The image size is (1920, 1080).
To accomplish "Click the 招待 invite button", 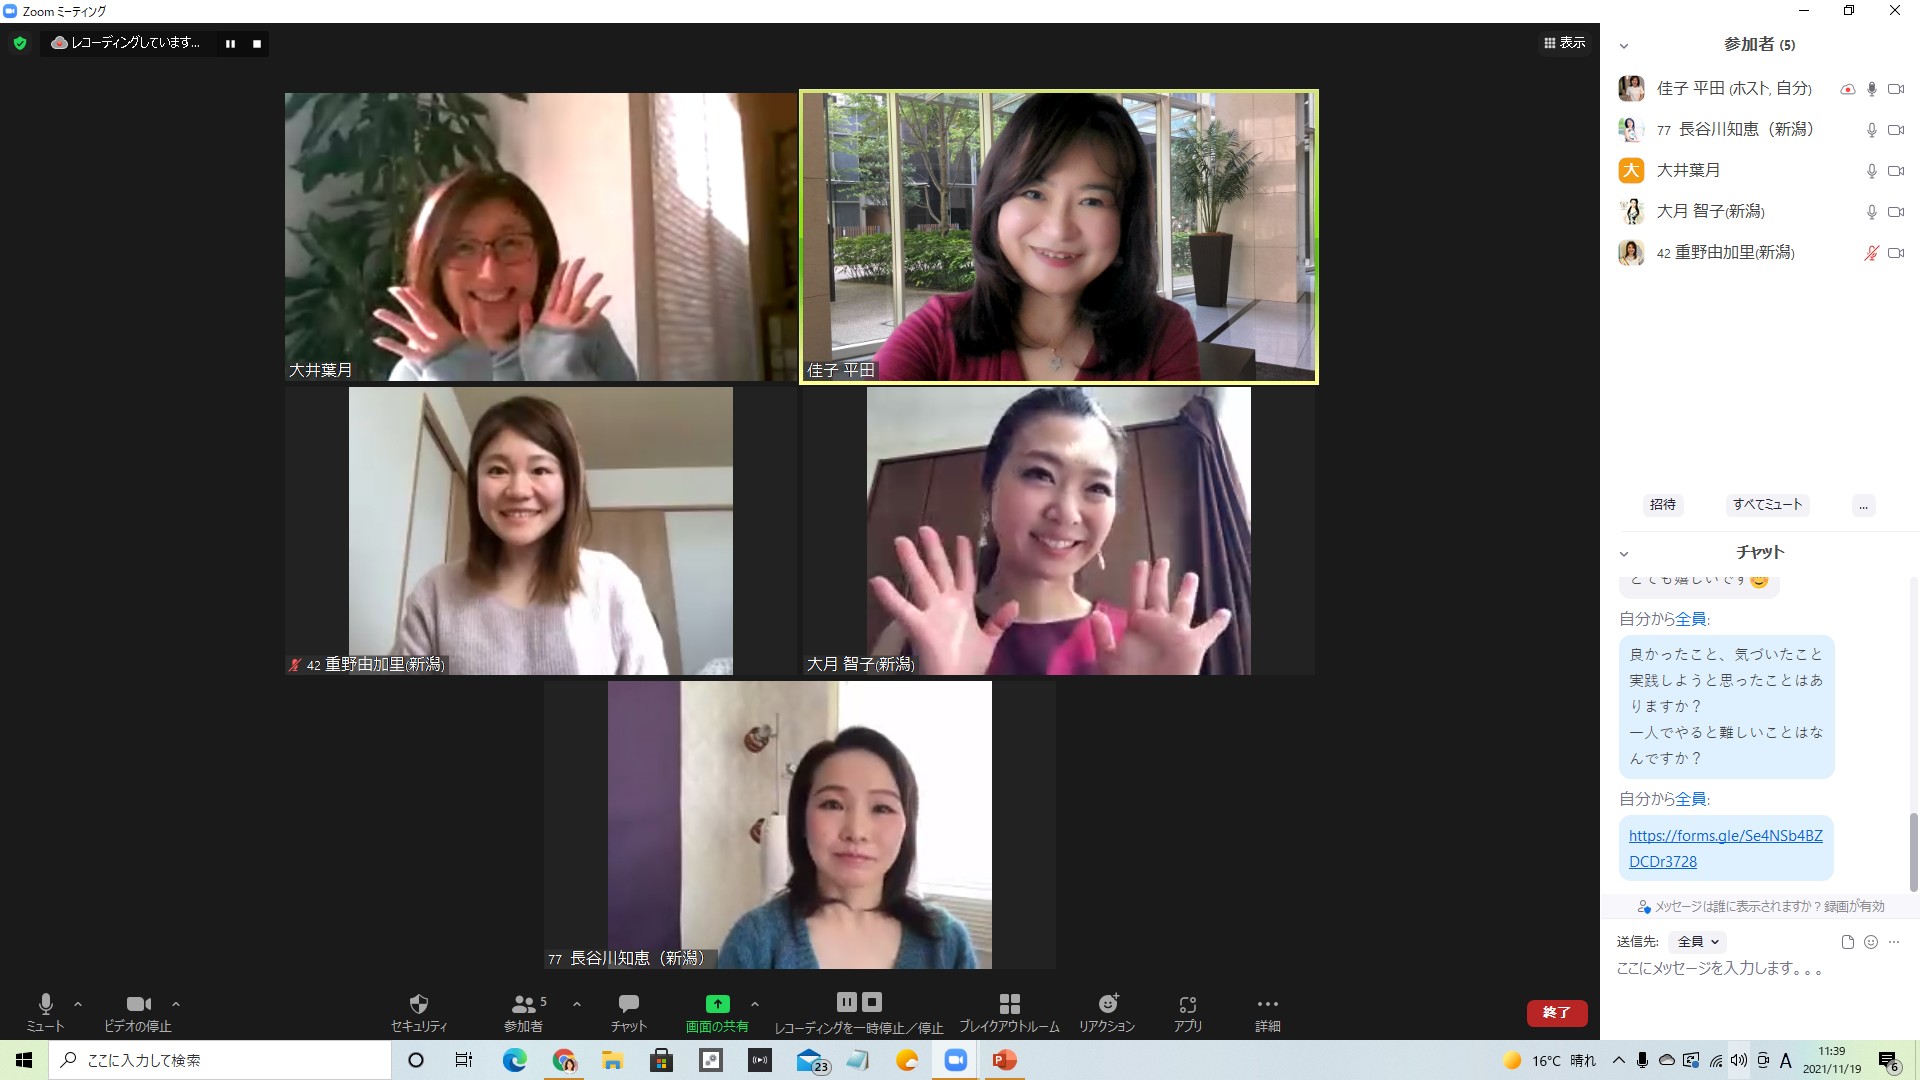I will tap(1663, 505).
